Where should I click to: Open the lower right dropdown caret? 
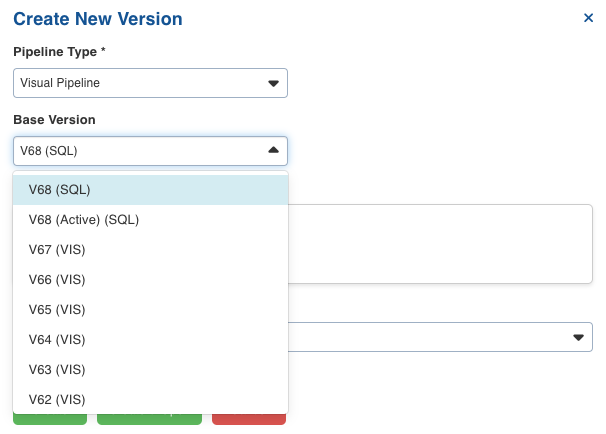[x=578, y=337]
